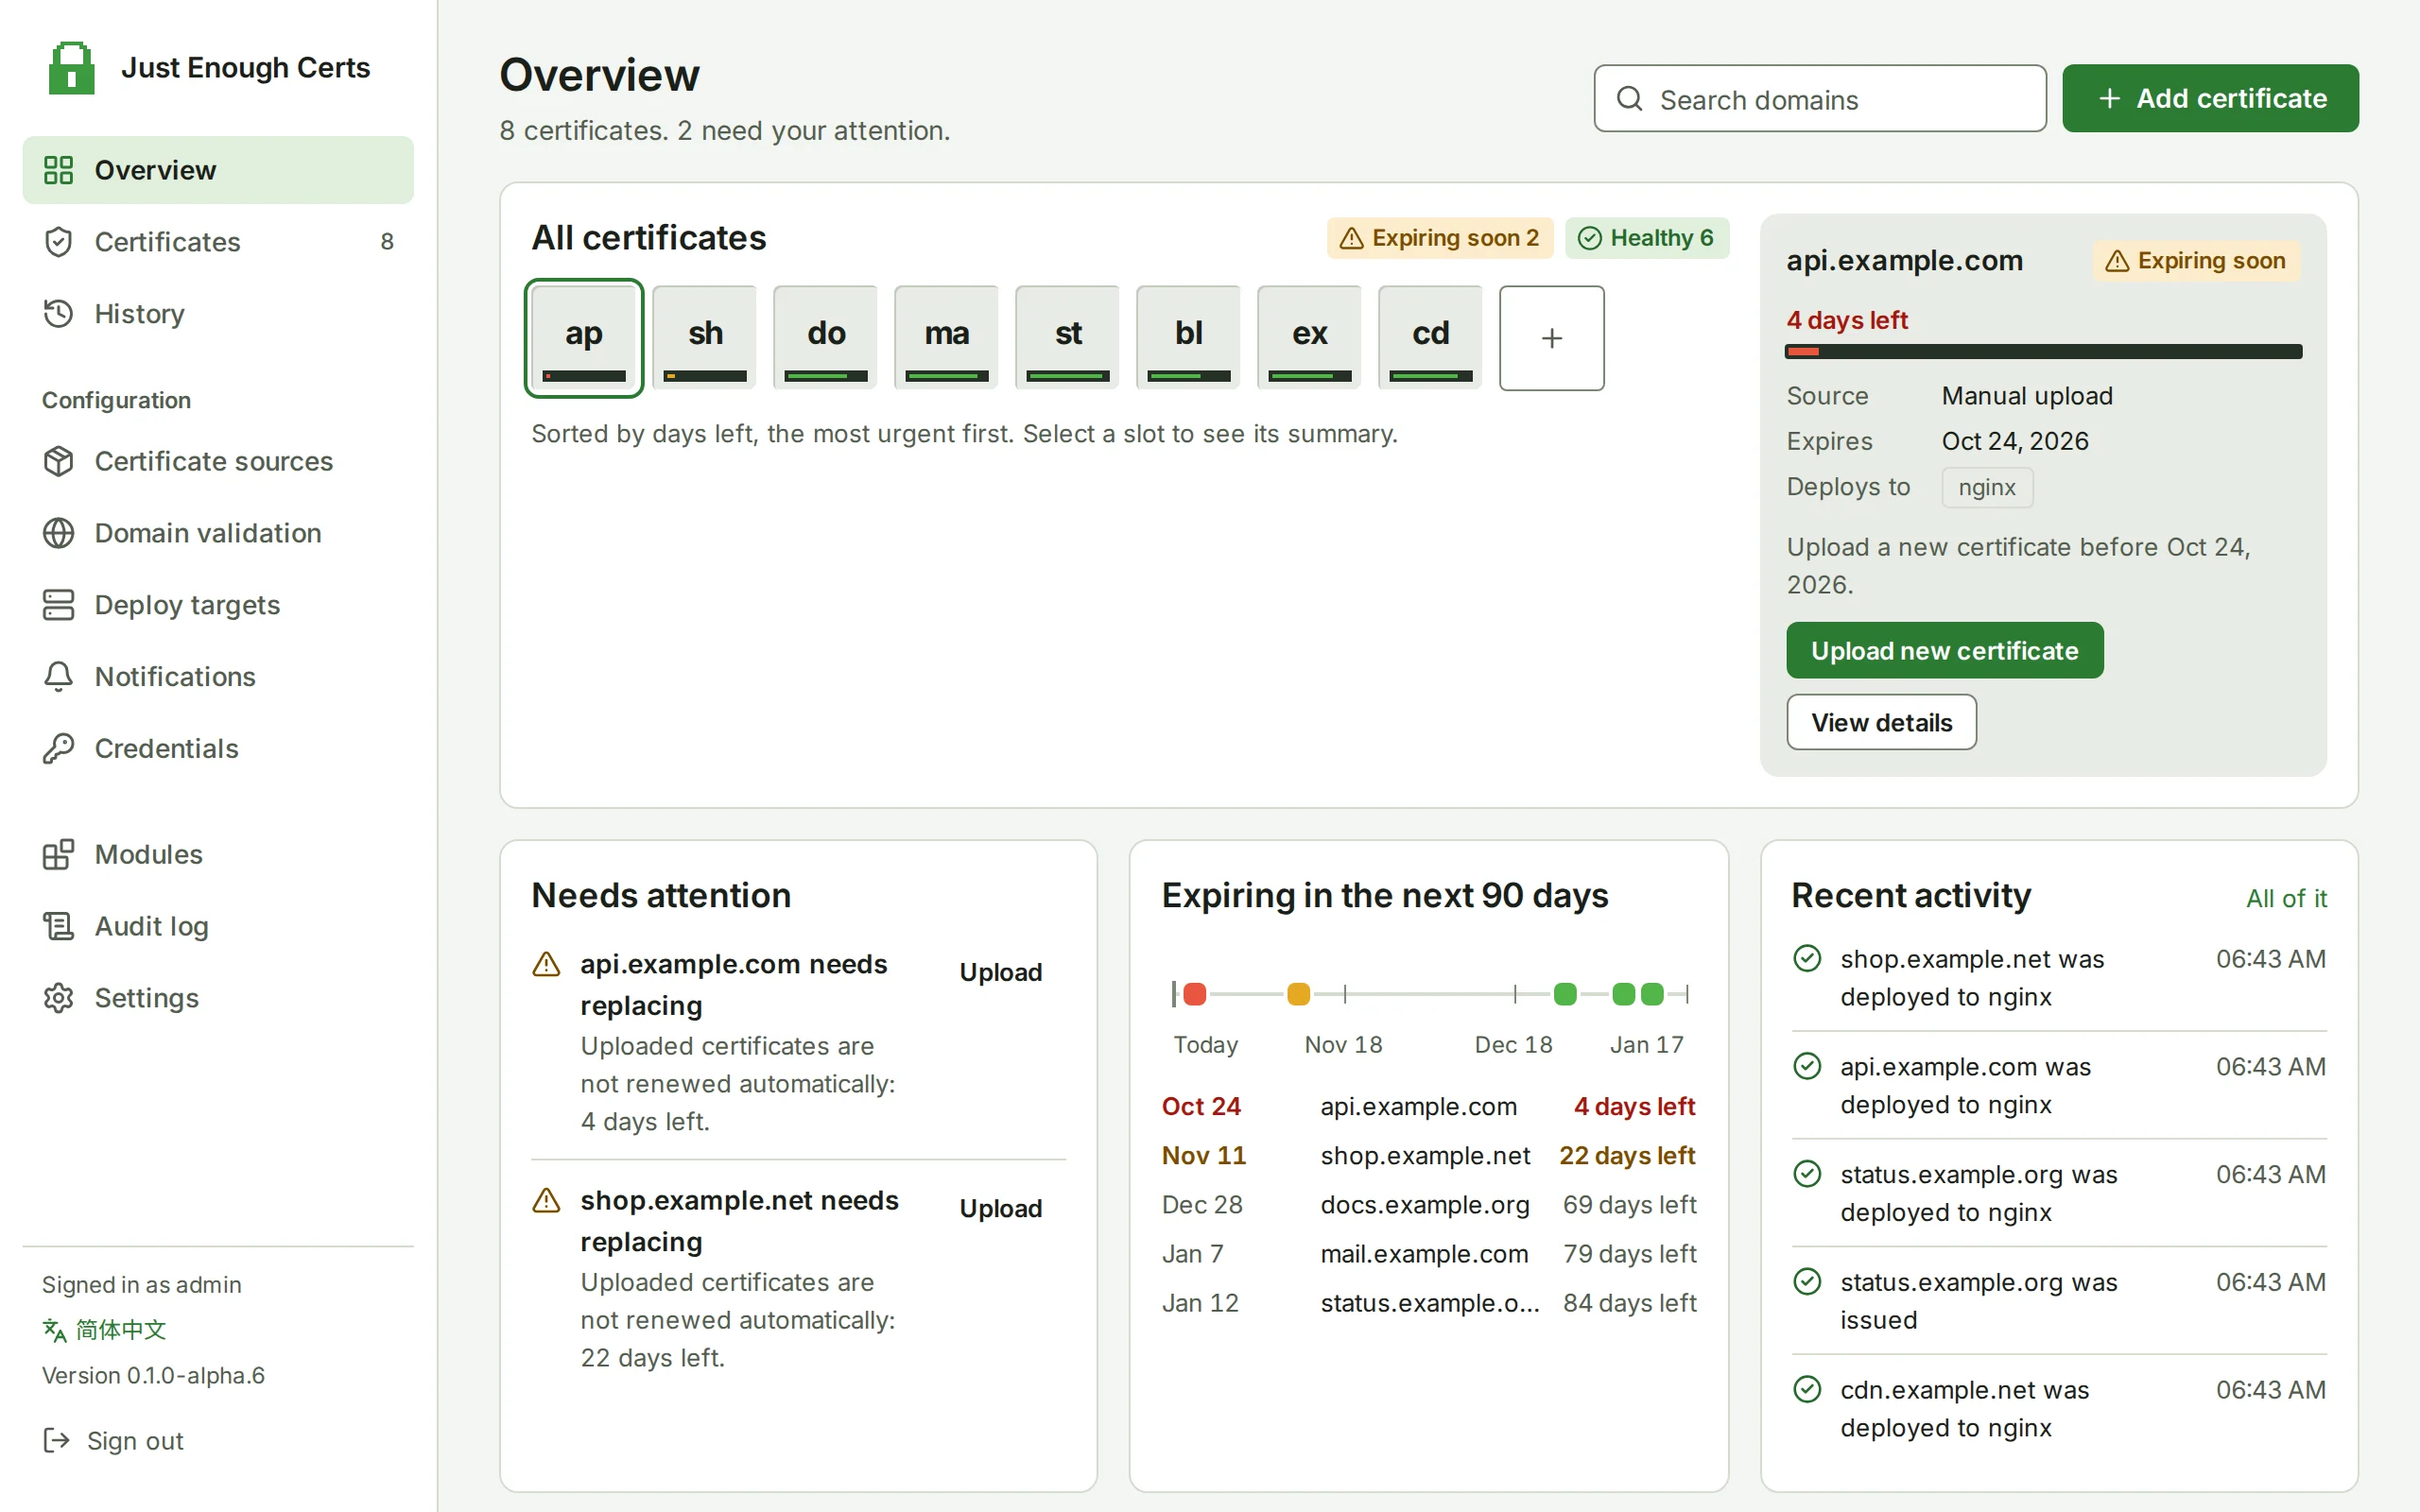The height and width of the screenshot is (1512, 2420).
Task: Click warning icon beside shop.example.net needs replacing
Action: coord(546,1200)
